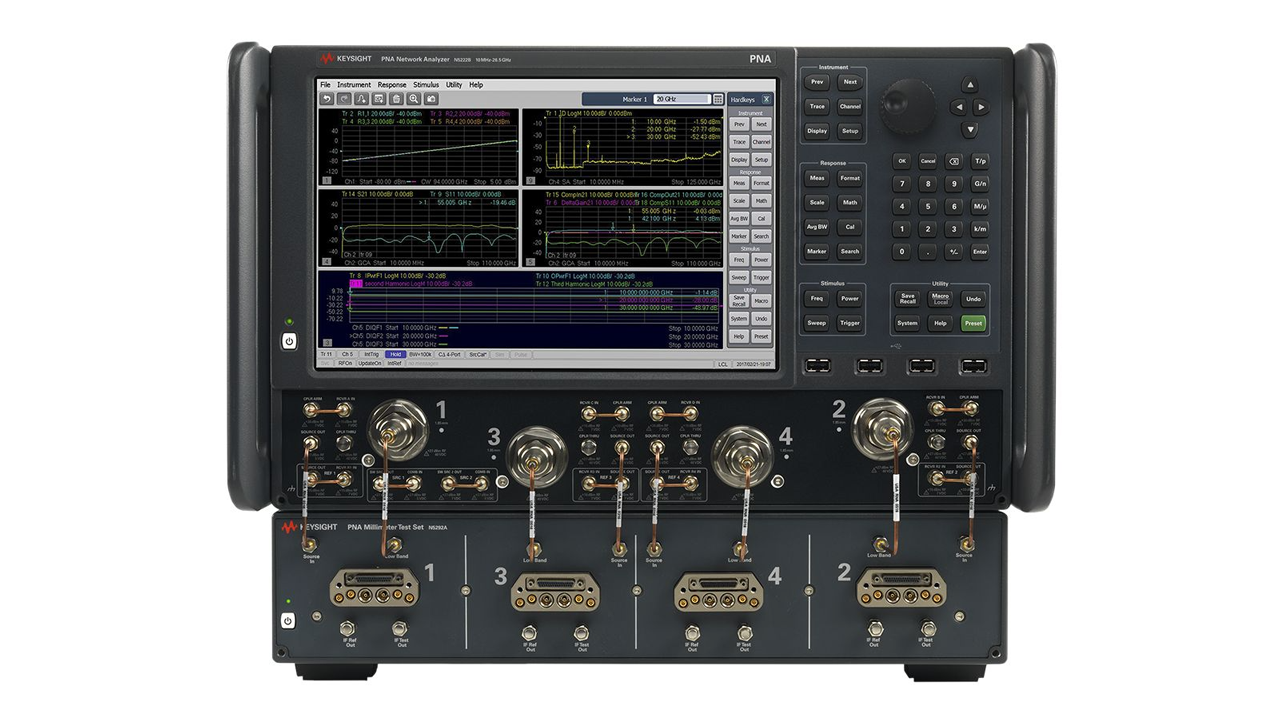The width and height of the screenshot is (1280, 720).
Task: Click the on-screen Trigger softkey in the Hardkeys panel
Action: click(761, 277)
